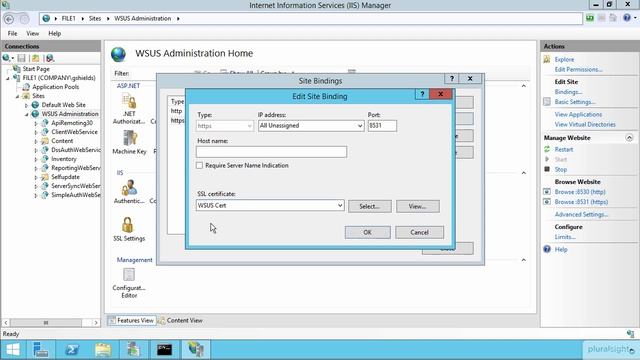640x360 pixels.
Task: Click the Restart website icon
Action: [547, 149]
